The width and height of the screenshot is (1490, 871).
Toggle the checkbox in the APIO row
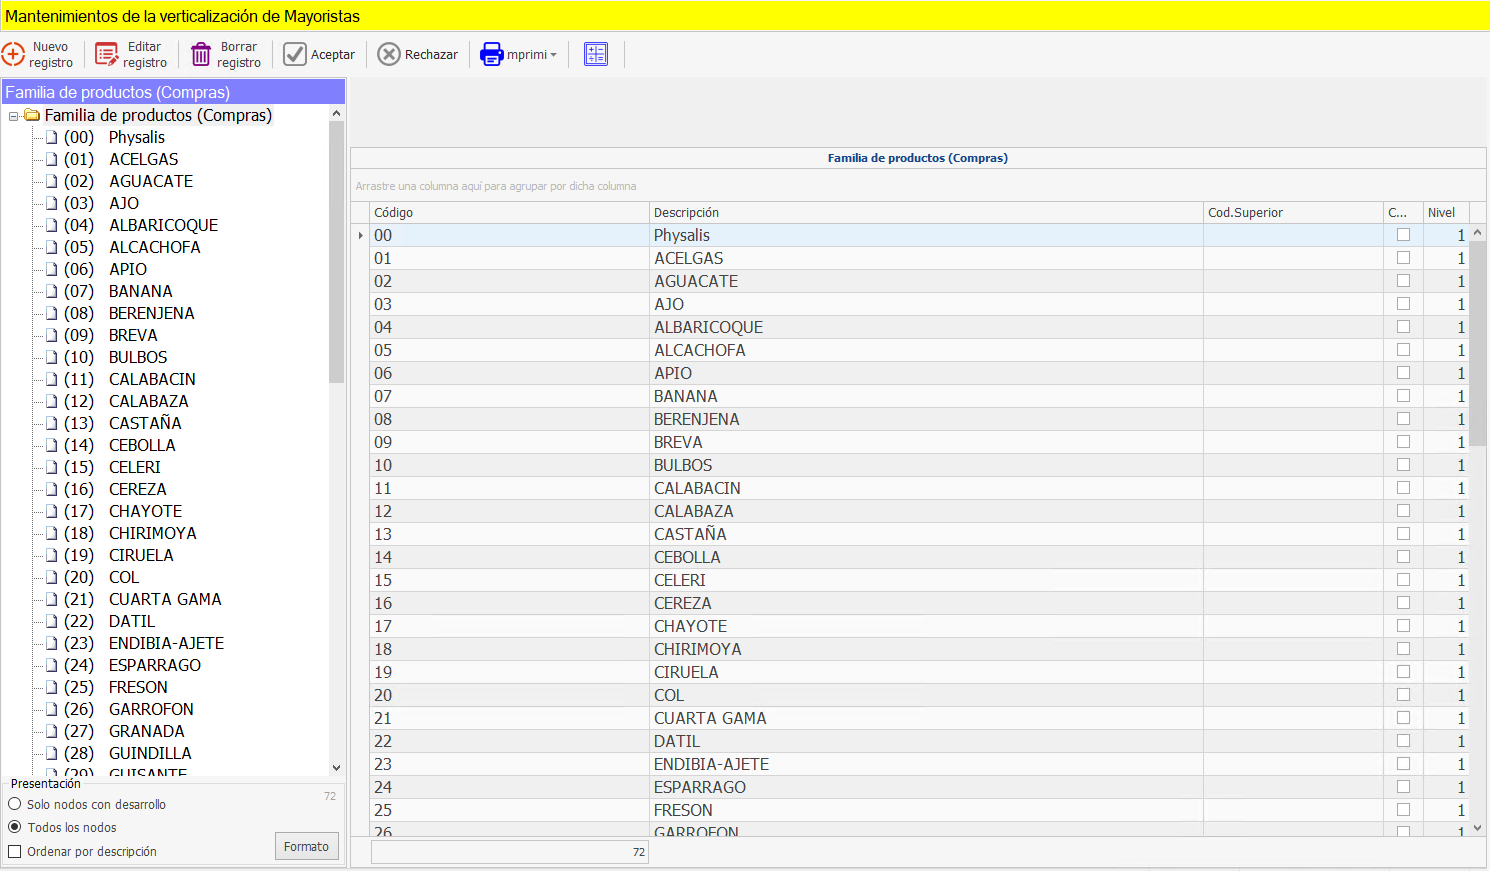1403,373
